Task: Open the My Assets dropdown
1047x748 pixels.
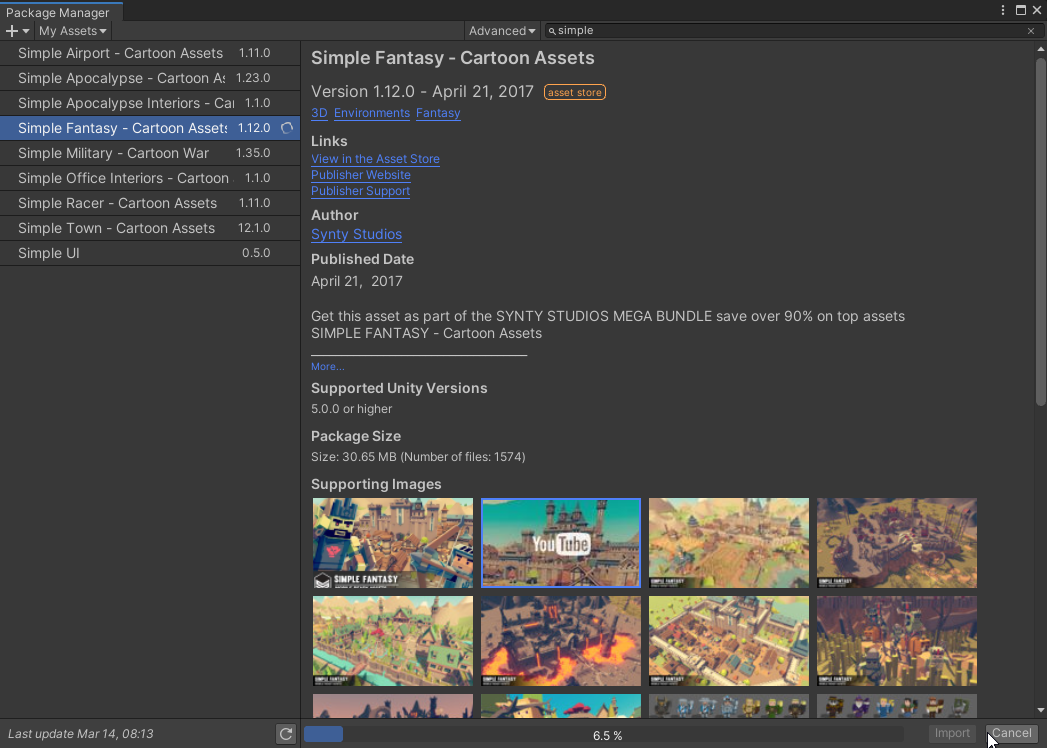Action: (72, 31)
